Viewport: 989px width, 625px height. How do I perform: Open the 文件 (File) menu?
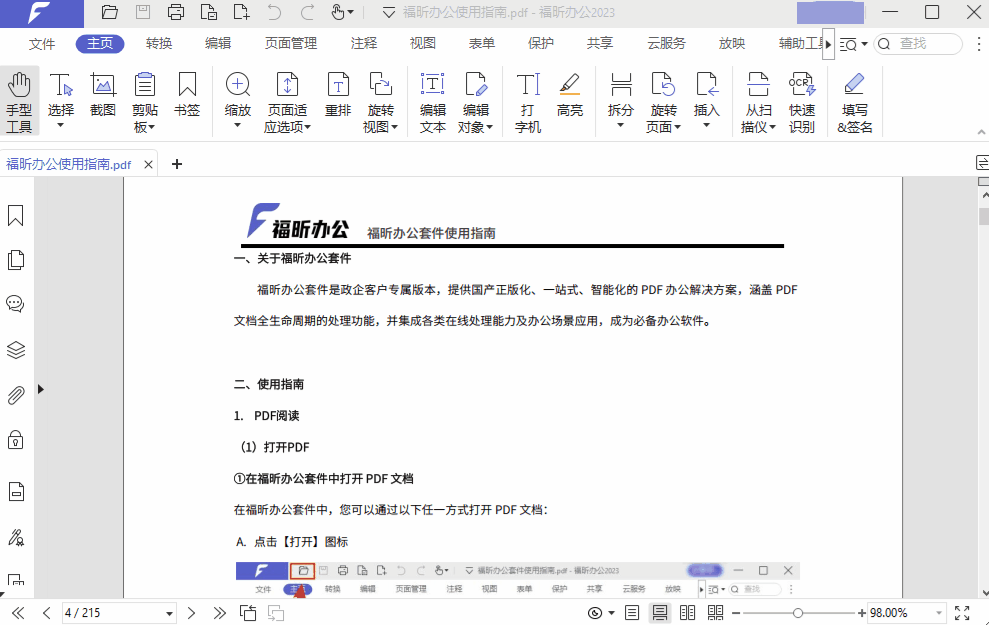41,44
